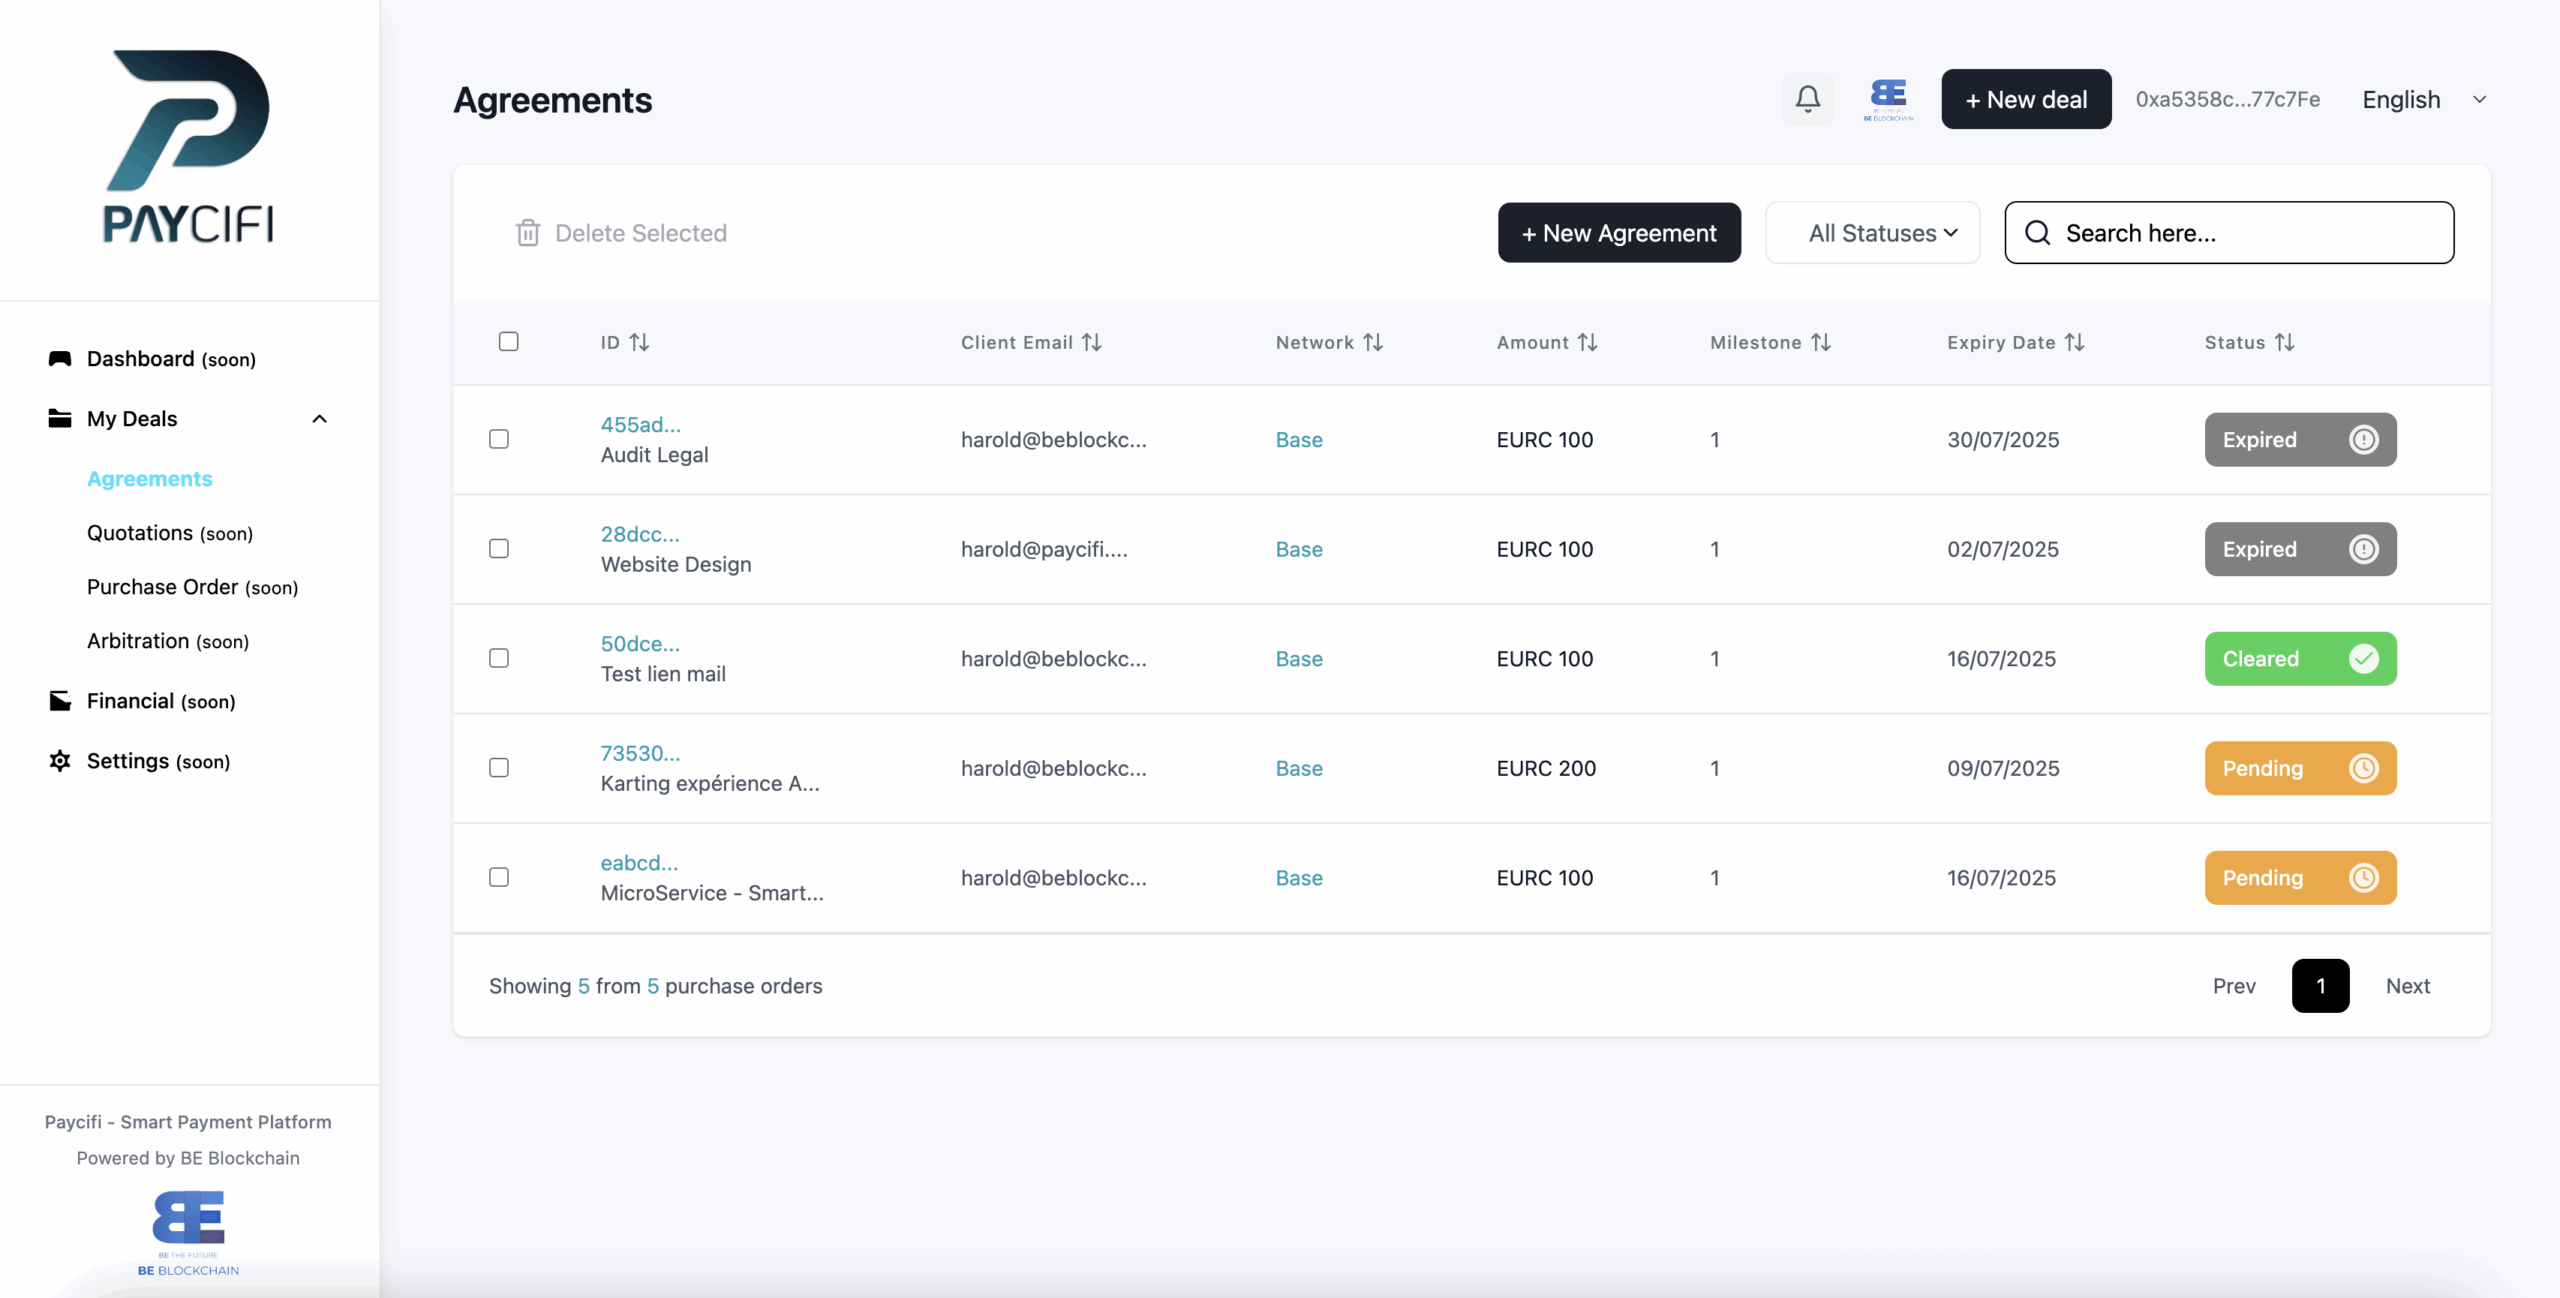Check the Audit Legal row checkbox
Image resolution: width=2560 pixels, height=1298 pixels.
499,439
